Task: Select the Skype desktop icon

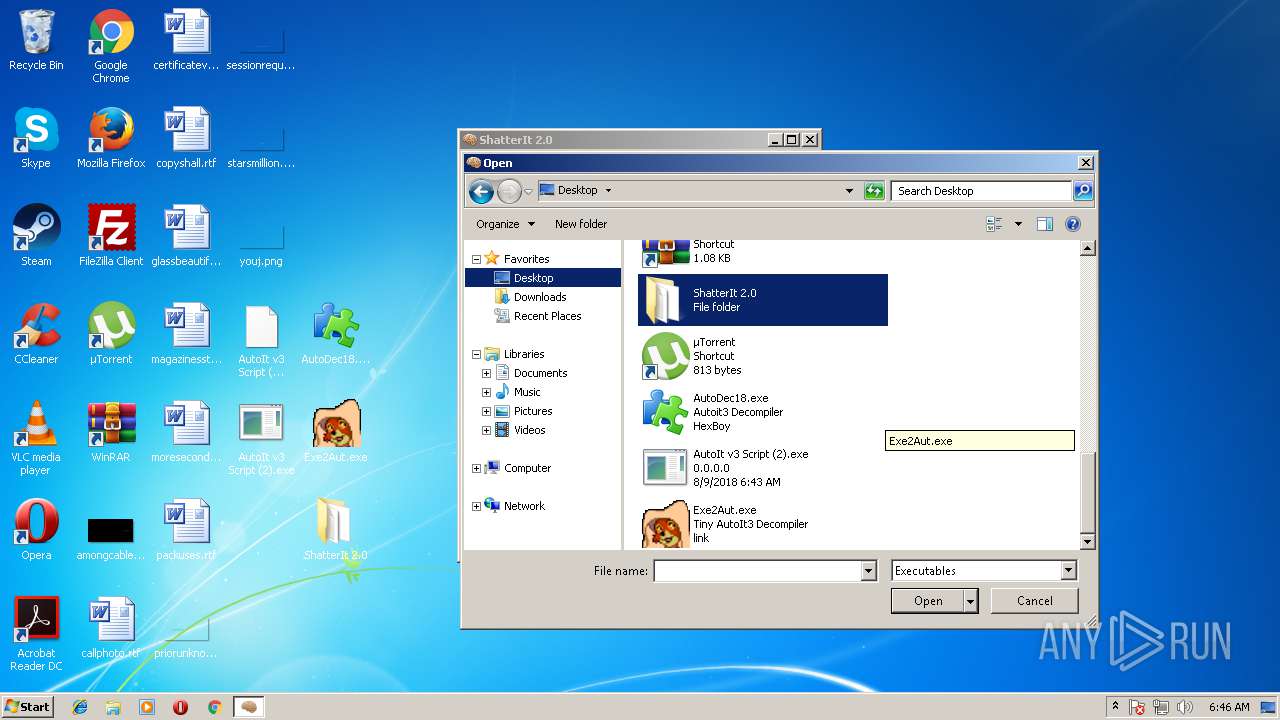Action: [36, 139]
